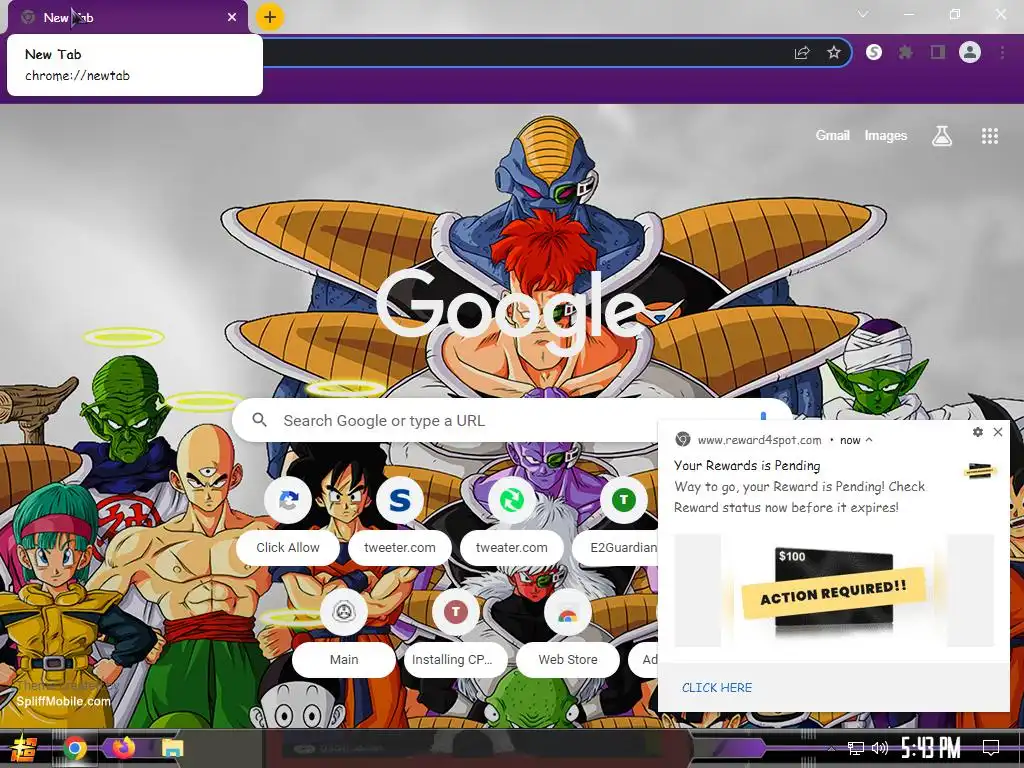The width and height of the screenshot is (1024, 768).
Task: Open File Explorer from taskbar
Action: click(x=173, y=748)
